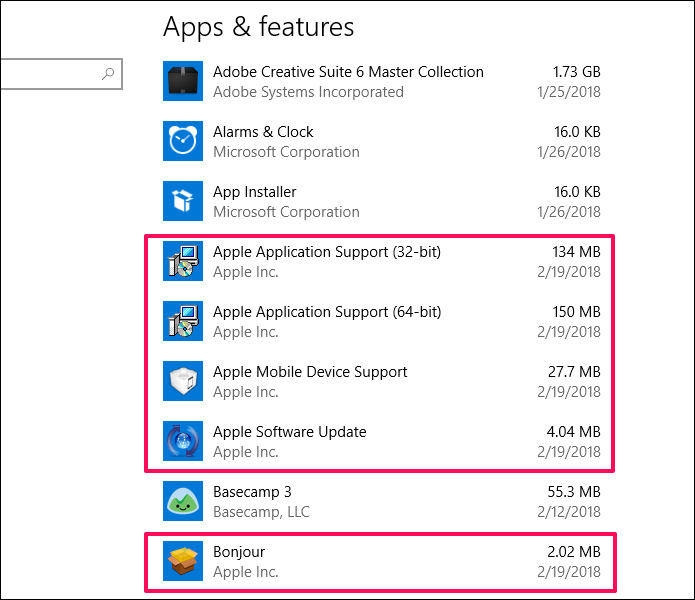Click the 2.02 MB size value
This screenshot has height=600, width=695.
pos(574,552)
